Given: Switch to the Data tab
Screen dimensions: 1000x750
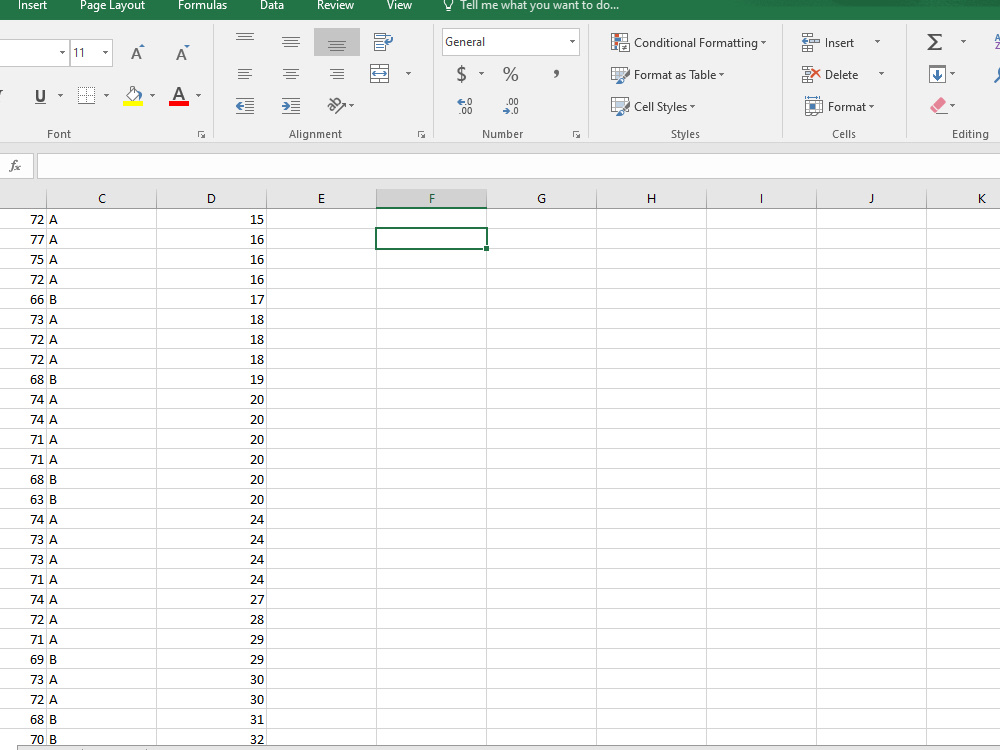Looking at the screenshot, I should pyautogui.click(x=272, y=6).
